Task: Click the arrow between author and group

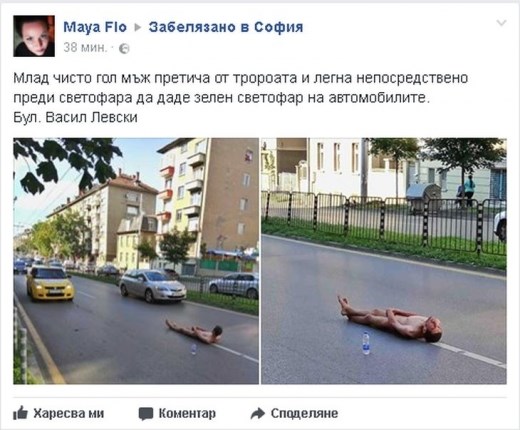Action: (x=138, y=27)
